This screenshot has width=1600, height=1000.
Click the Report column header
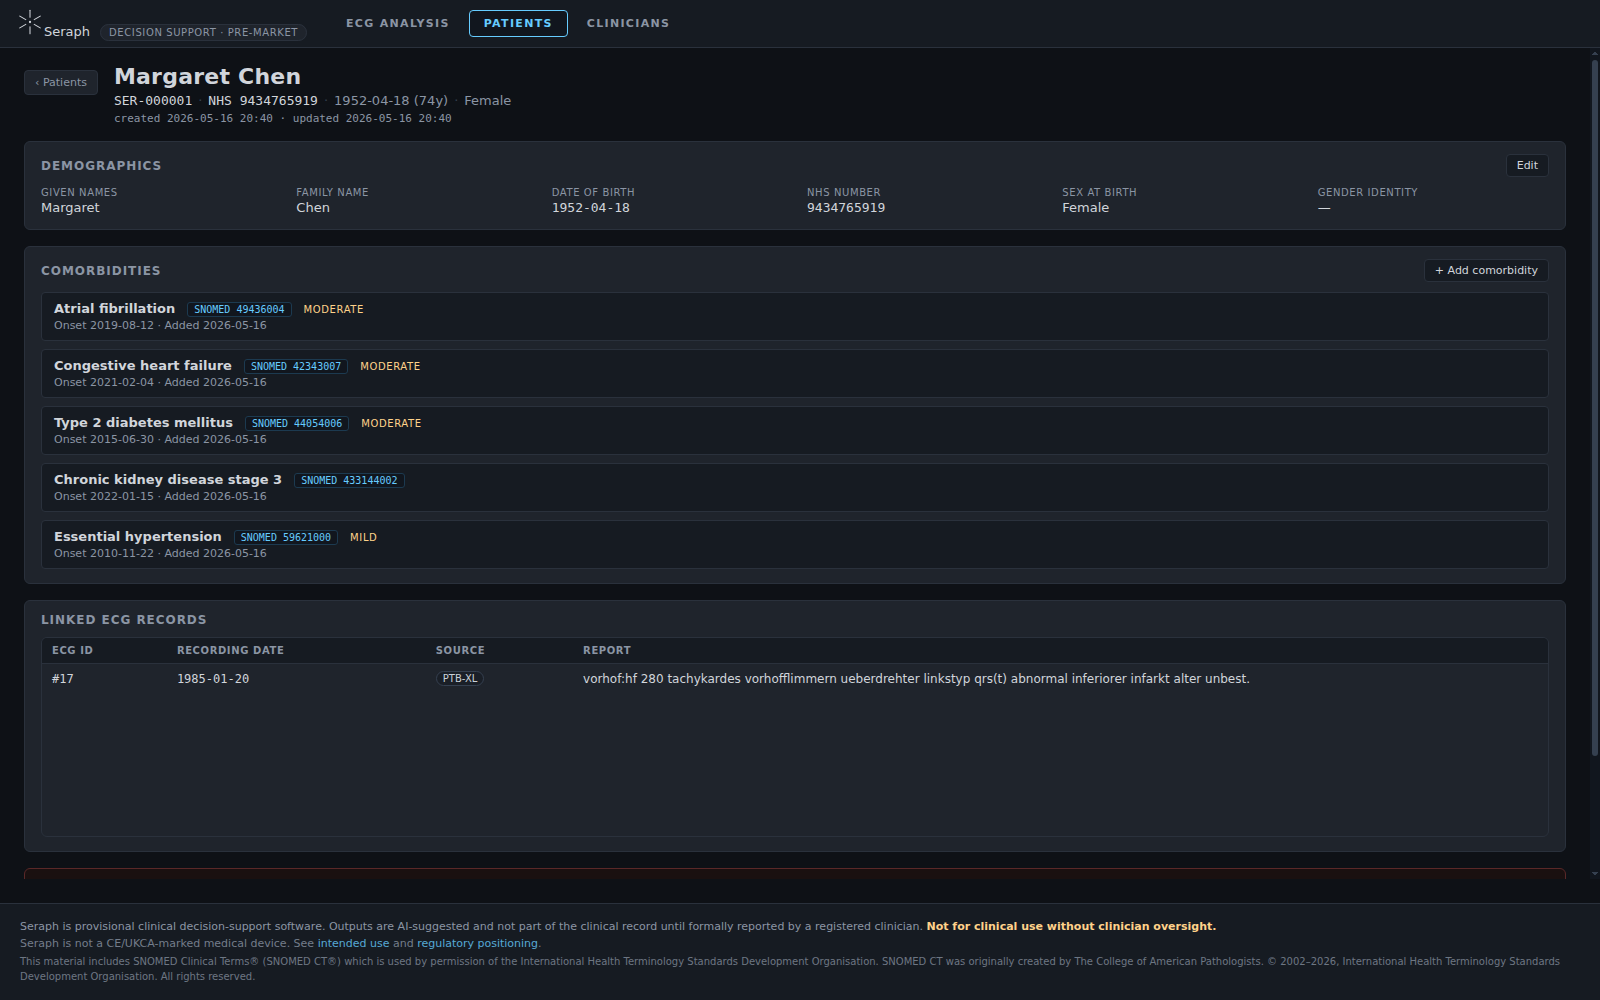pos(607,650)
